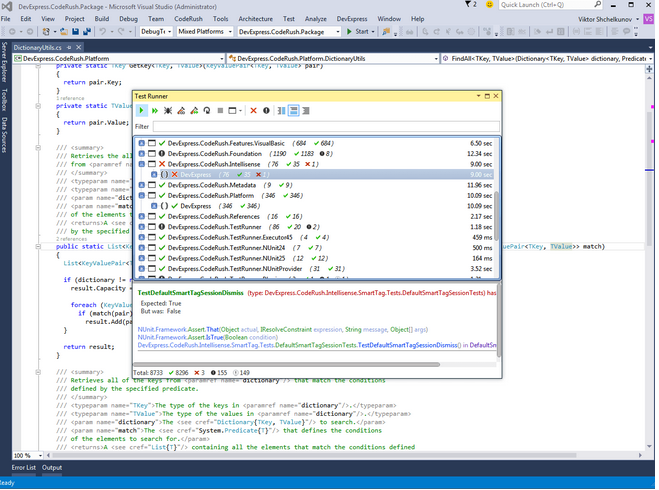Screen dimensions: 659x490
Task: Expand the DevExpress.CodeRush.Features.VisualBasic node
Action: pos(142,143)
